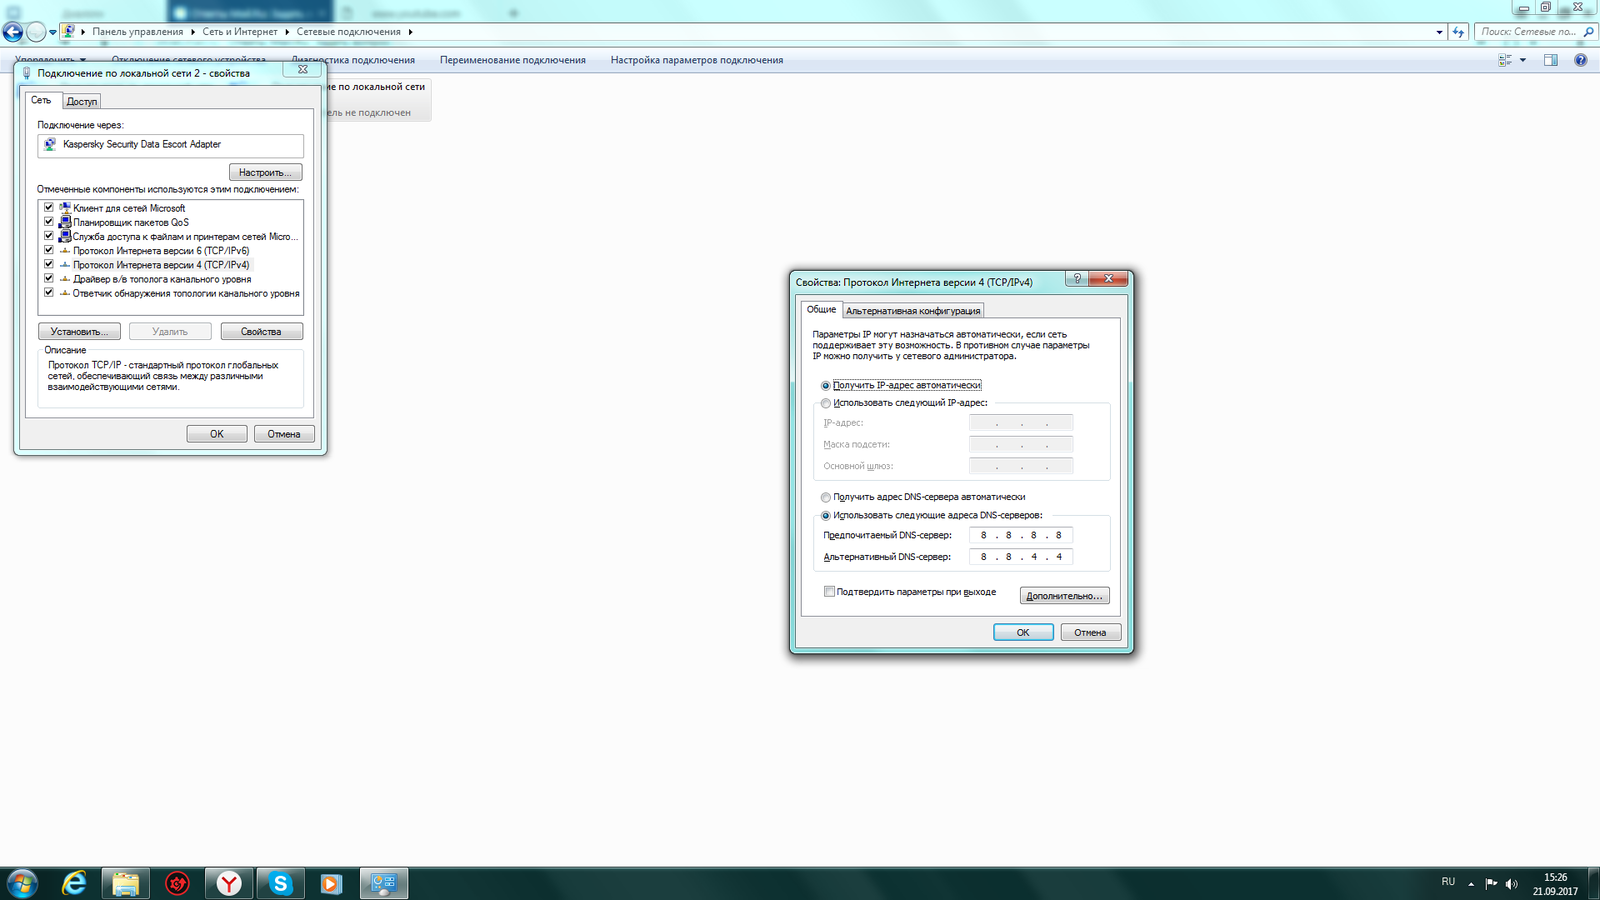The image size is (1600, 900).
Task: Open the view options dropdown arrow
Action: click(x=1523, y=60)
